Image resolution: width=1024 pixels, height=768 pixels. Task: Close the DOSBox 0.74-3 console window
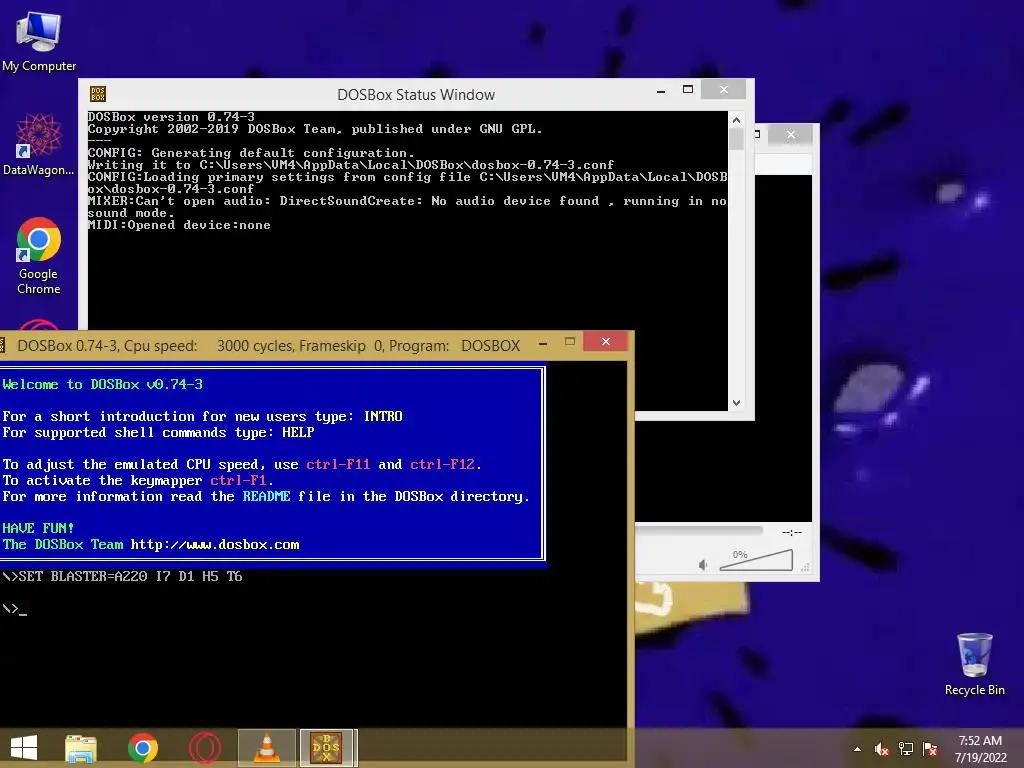point(605,342)
